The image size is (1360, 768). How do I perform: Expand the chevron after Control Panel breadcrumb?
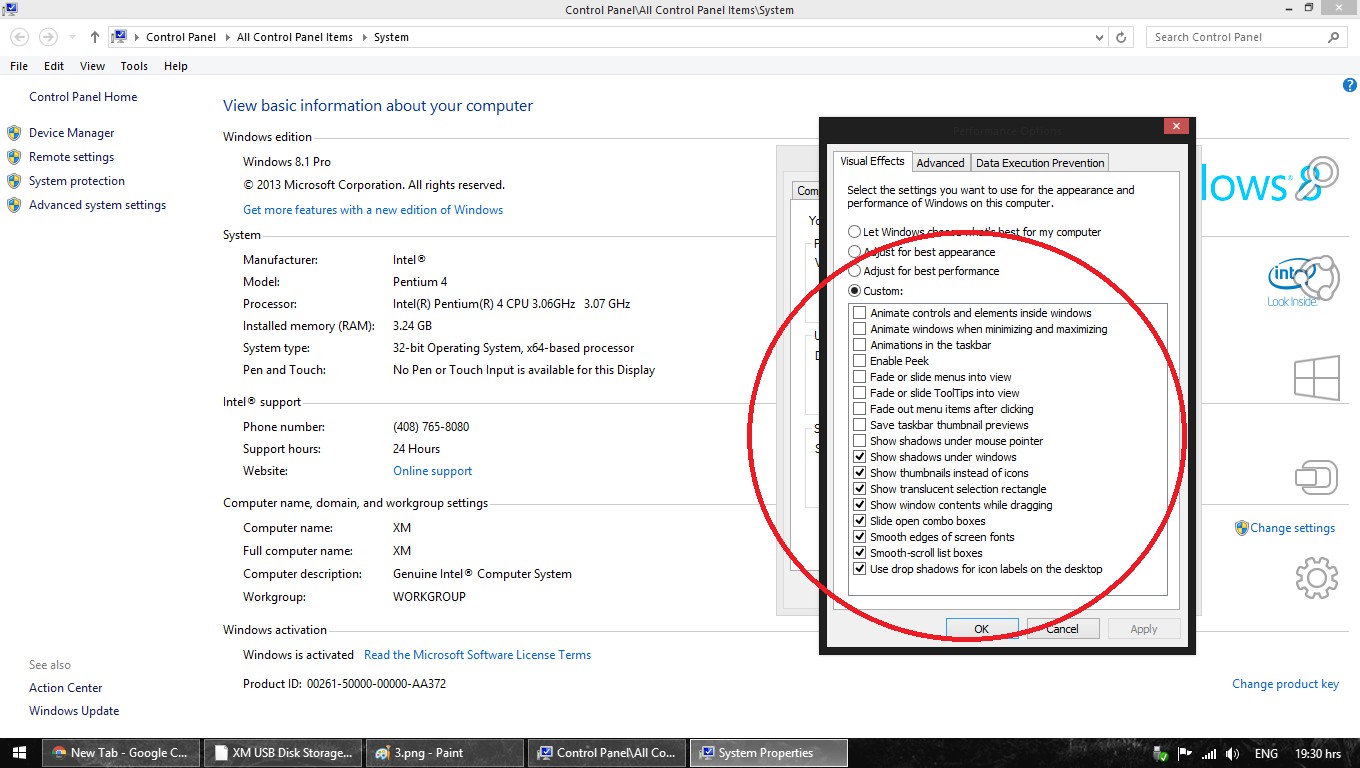226,37
